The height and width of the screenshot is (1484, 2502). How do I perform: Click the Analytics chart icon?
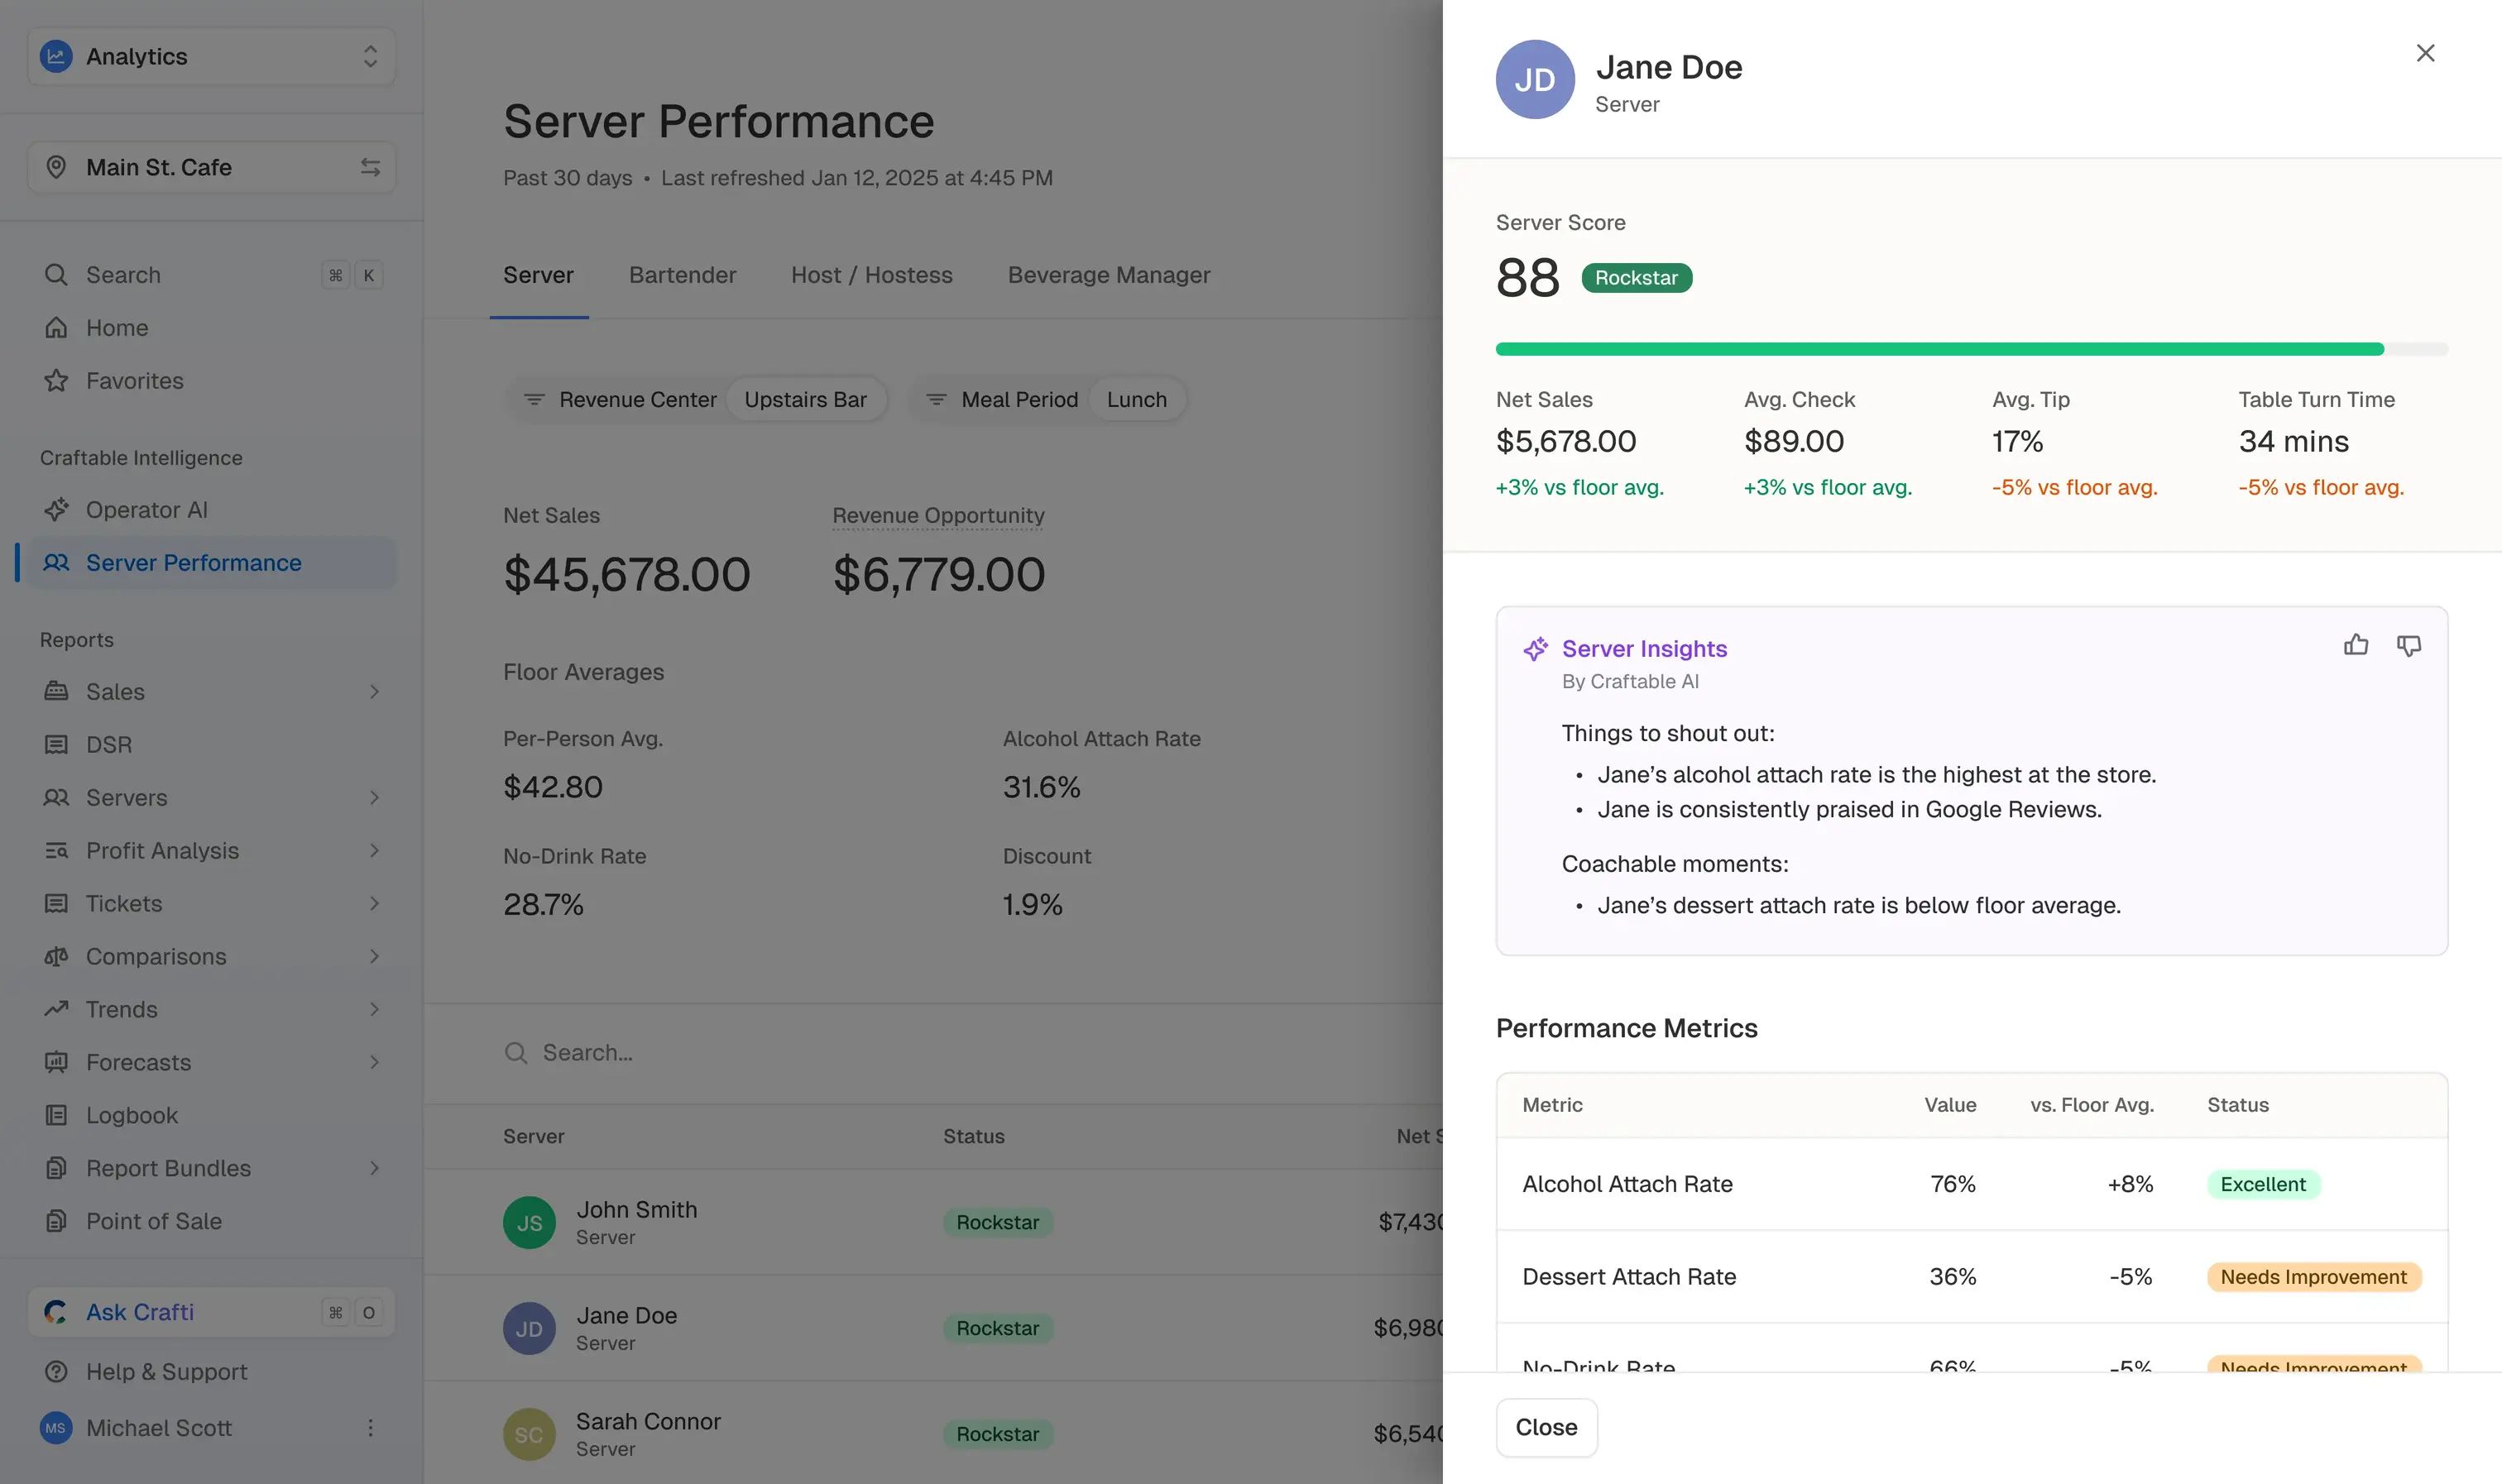tap(56, 56)
